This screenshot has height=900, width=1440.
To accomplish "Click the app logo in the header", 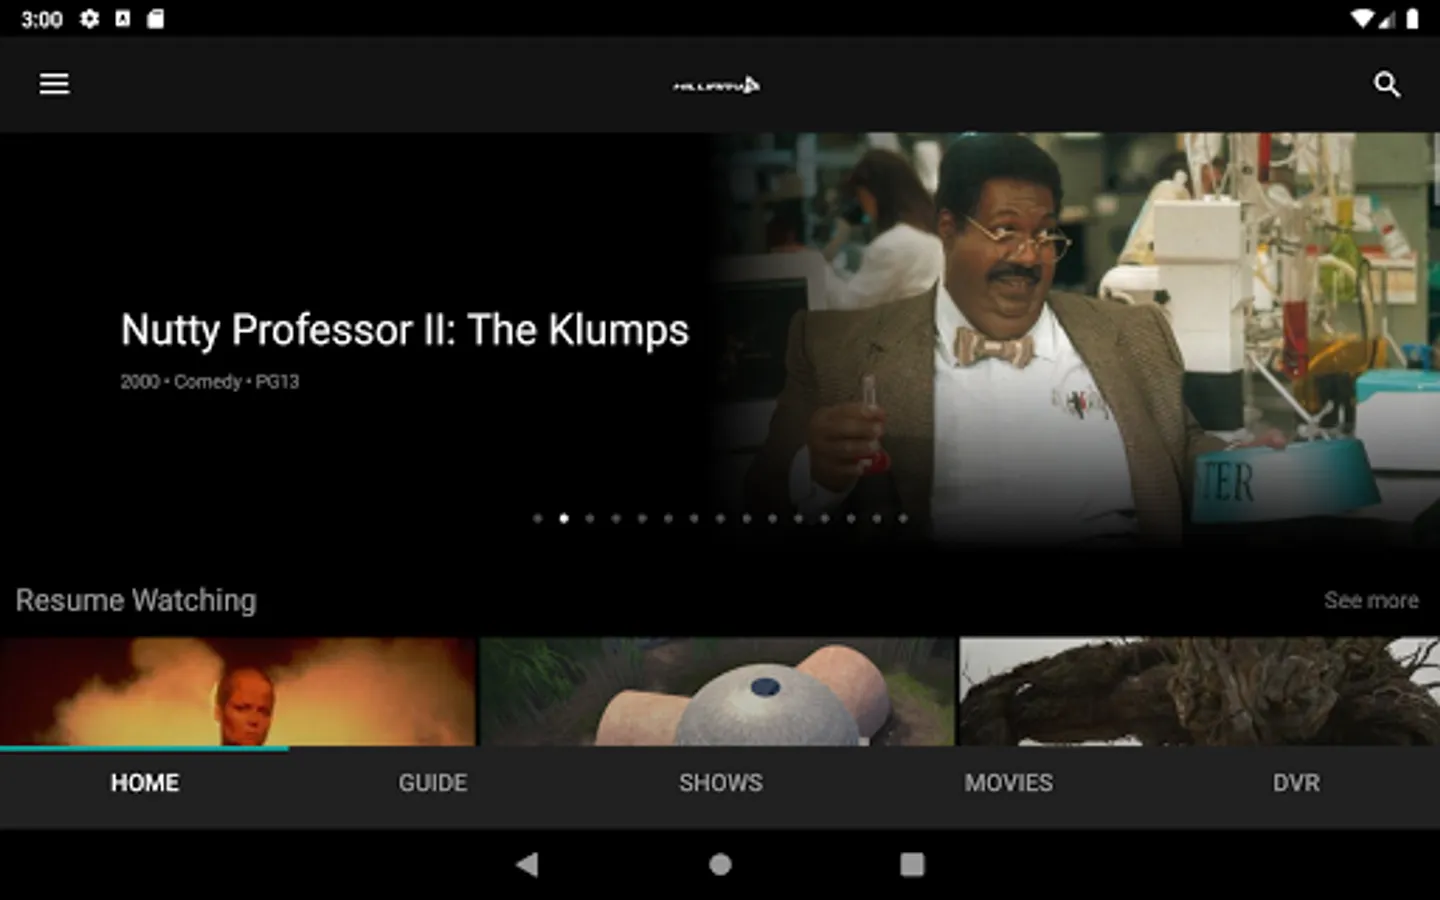I will [717, 86].
